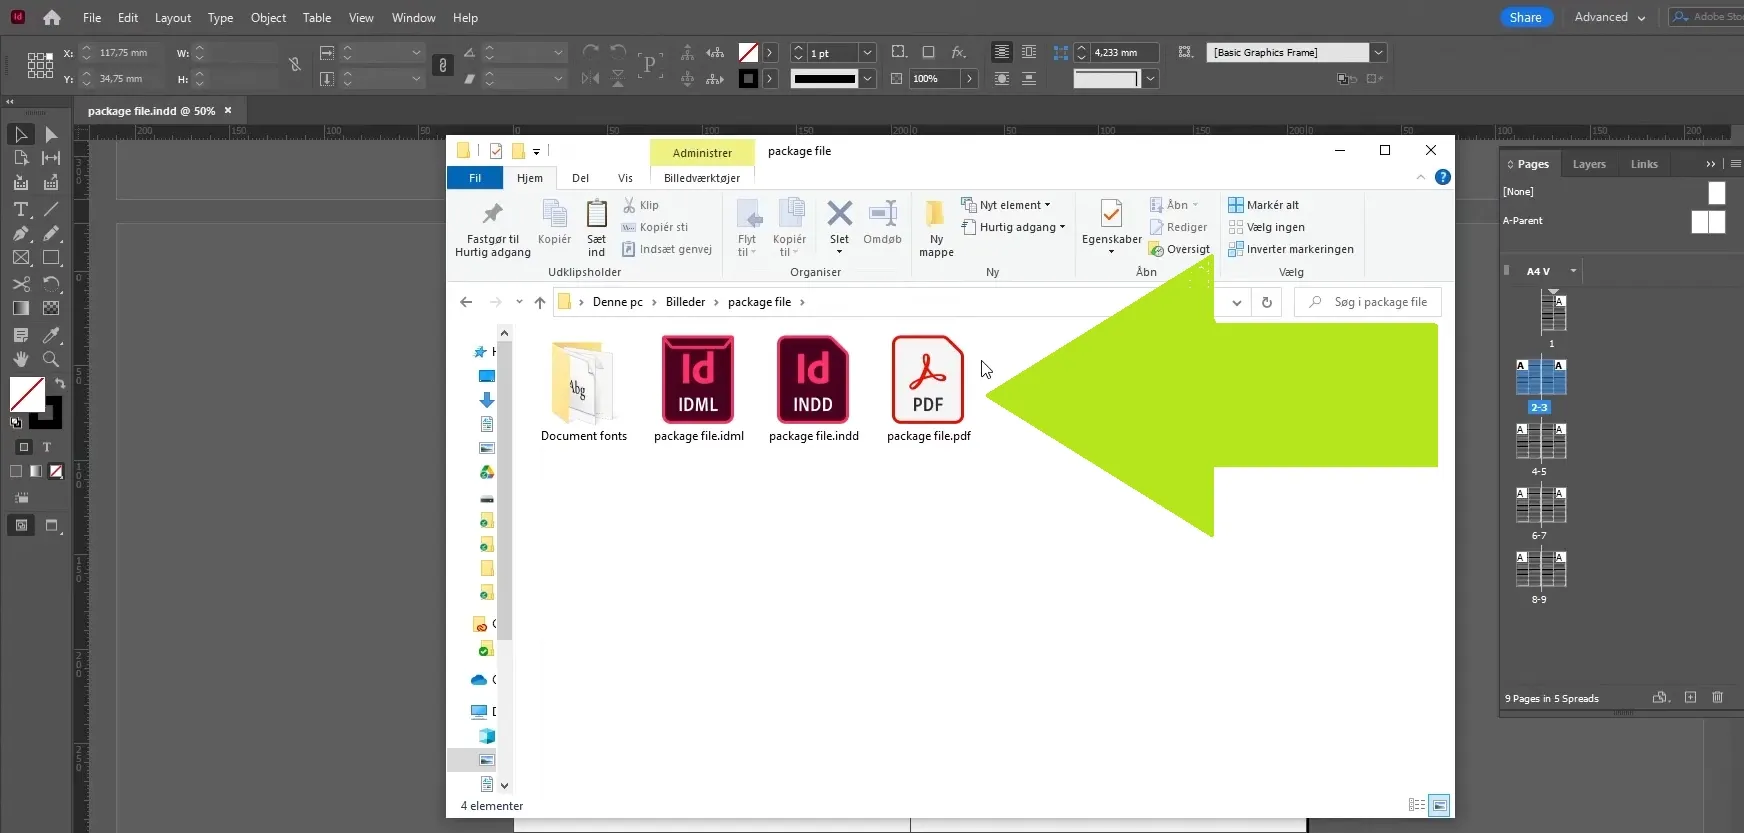The width and height of the screenshot is (1744, 833).
Task: Toggle Normal view mode in toolbar
Action: 21,525
